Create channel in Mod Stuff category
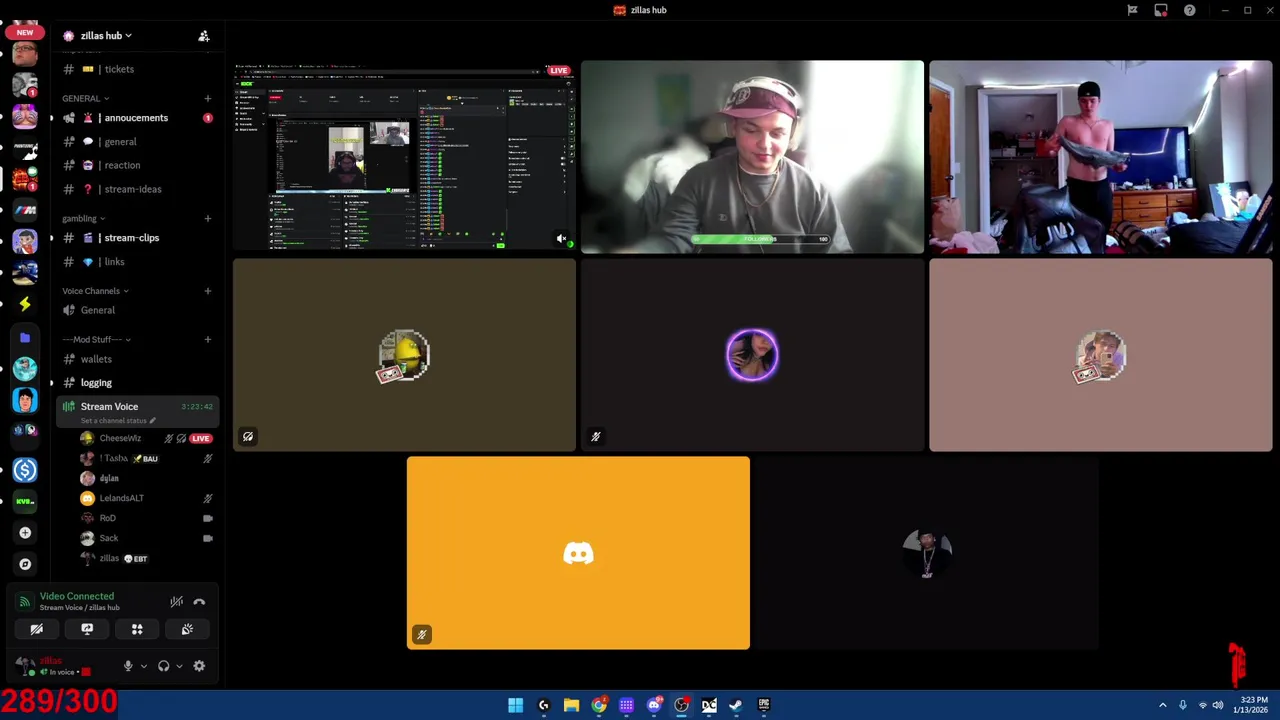 208,339
